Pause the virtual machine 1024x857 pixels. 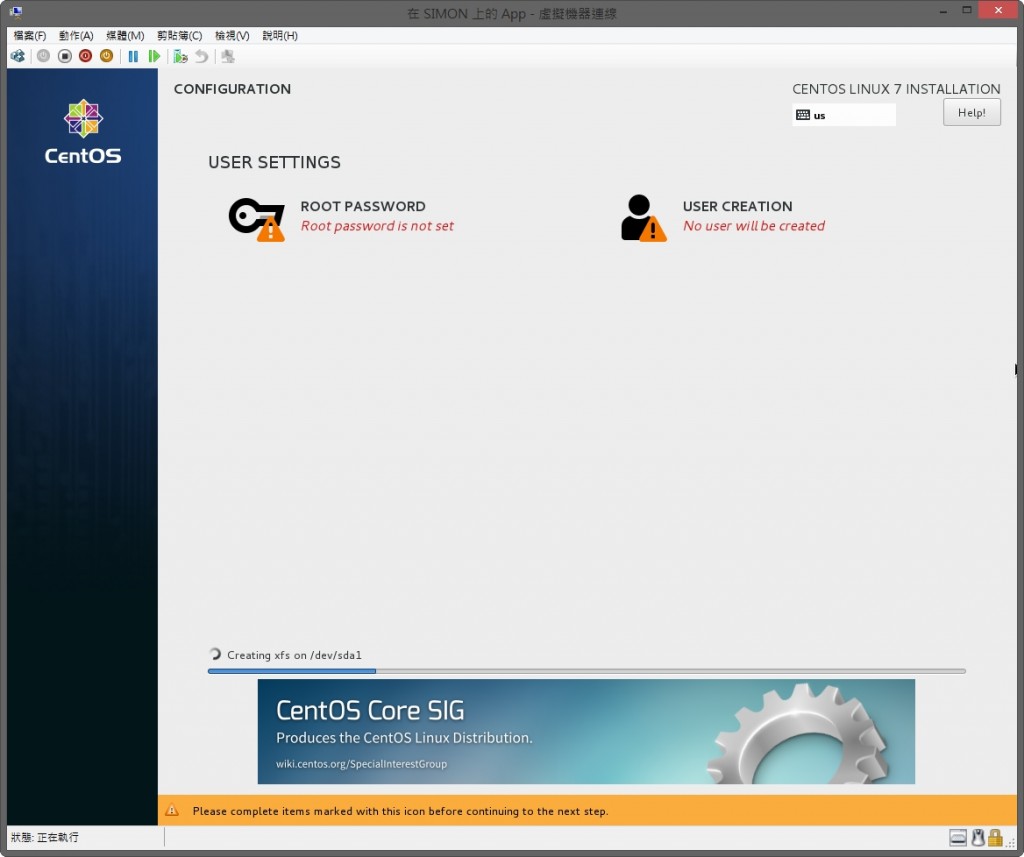(x=133, y=56)
